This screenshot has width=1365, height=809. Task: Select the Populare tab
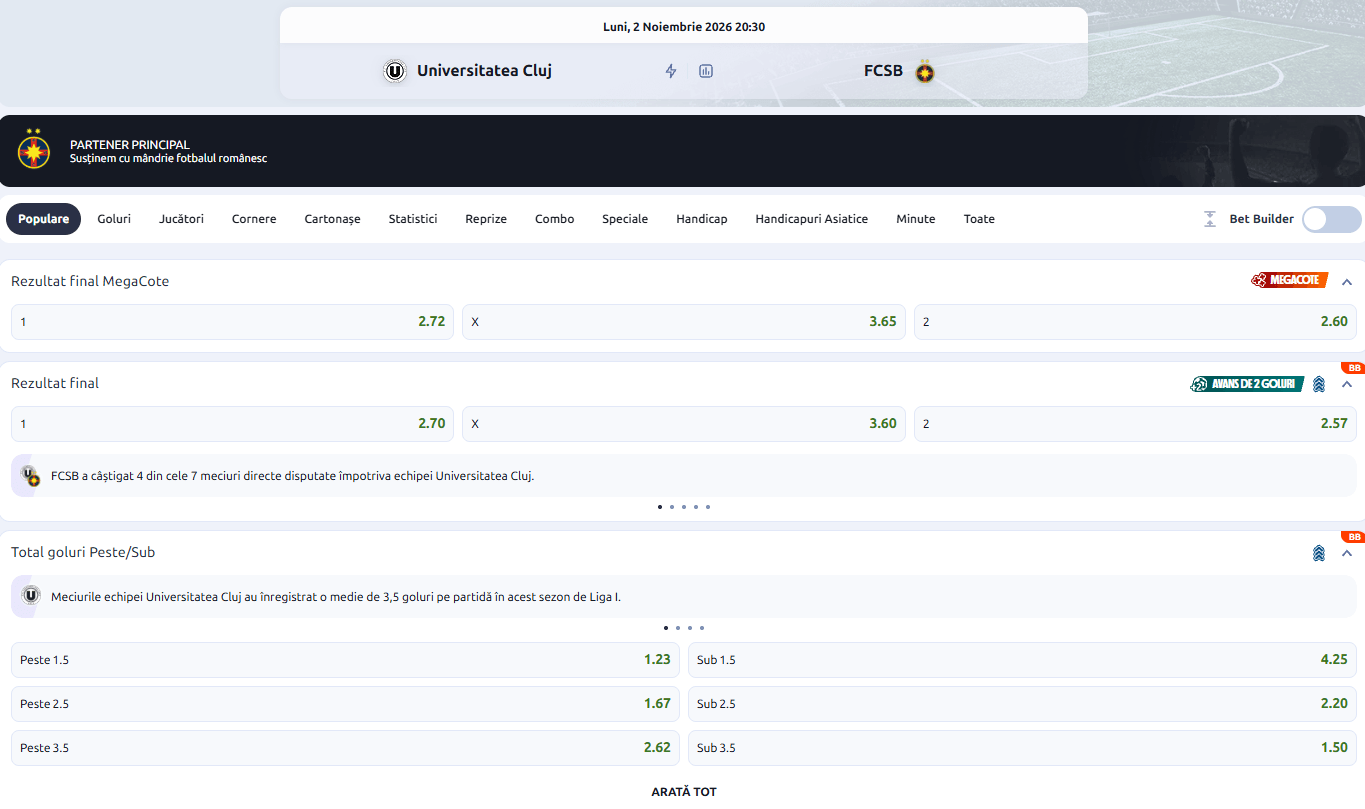coord(43,219)
